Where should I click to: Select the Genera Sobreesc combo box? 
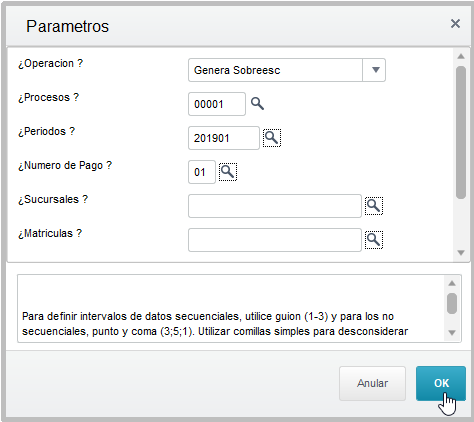[x=287, y=70]
